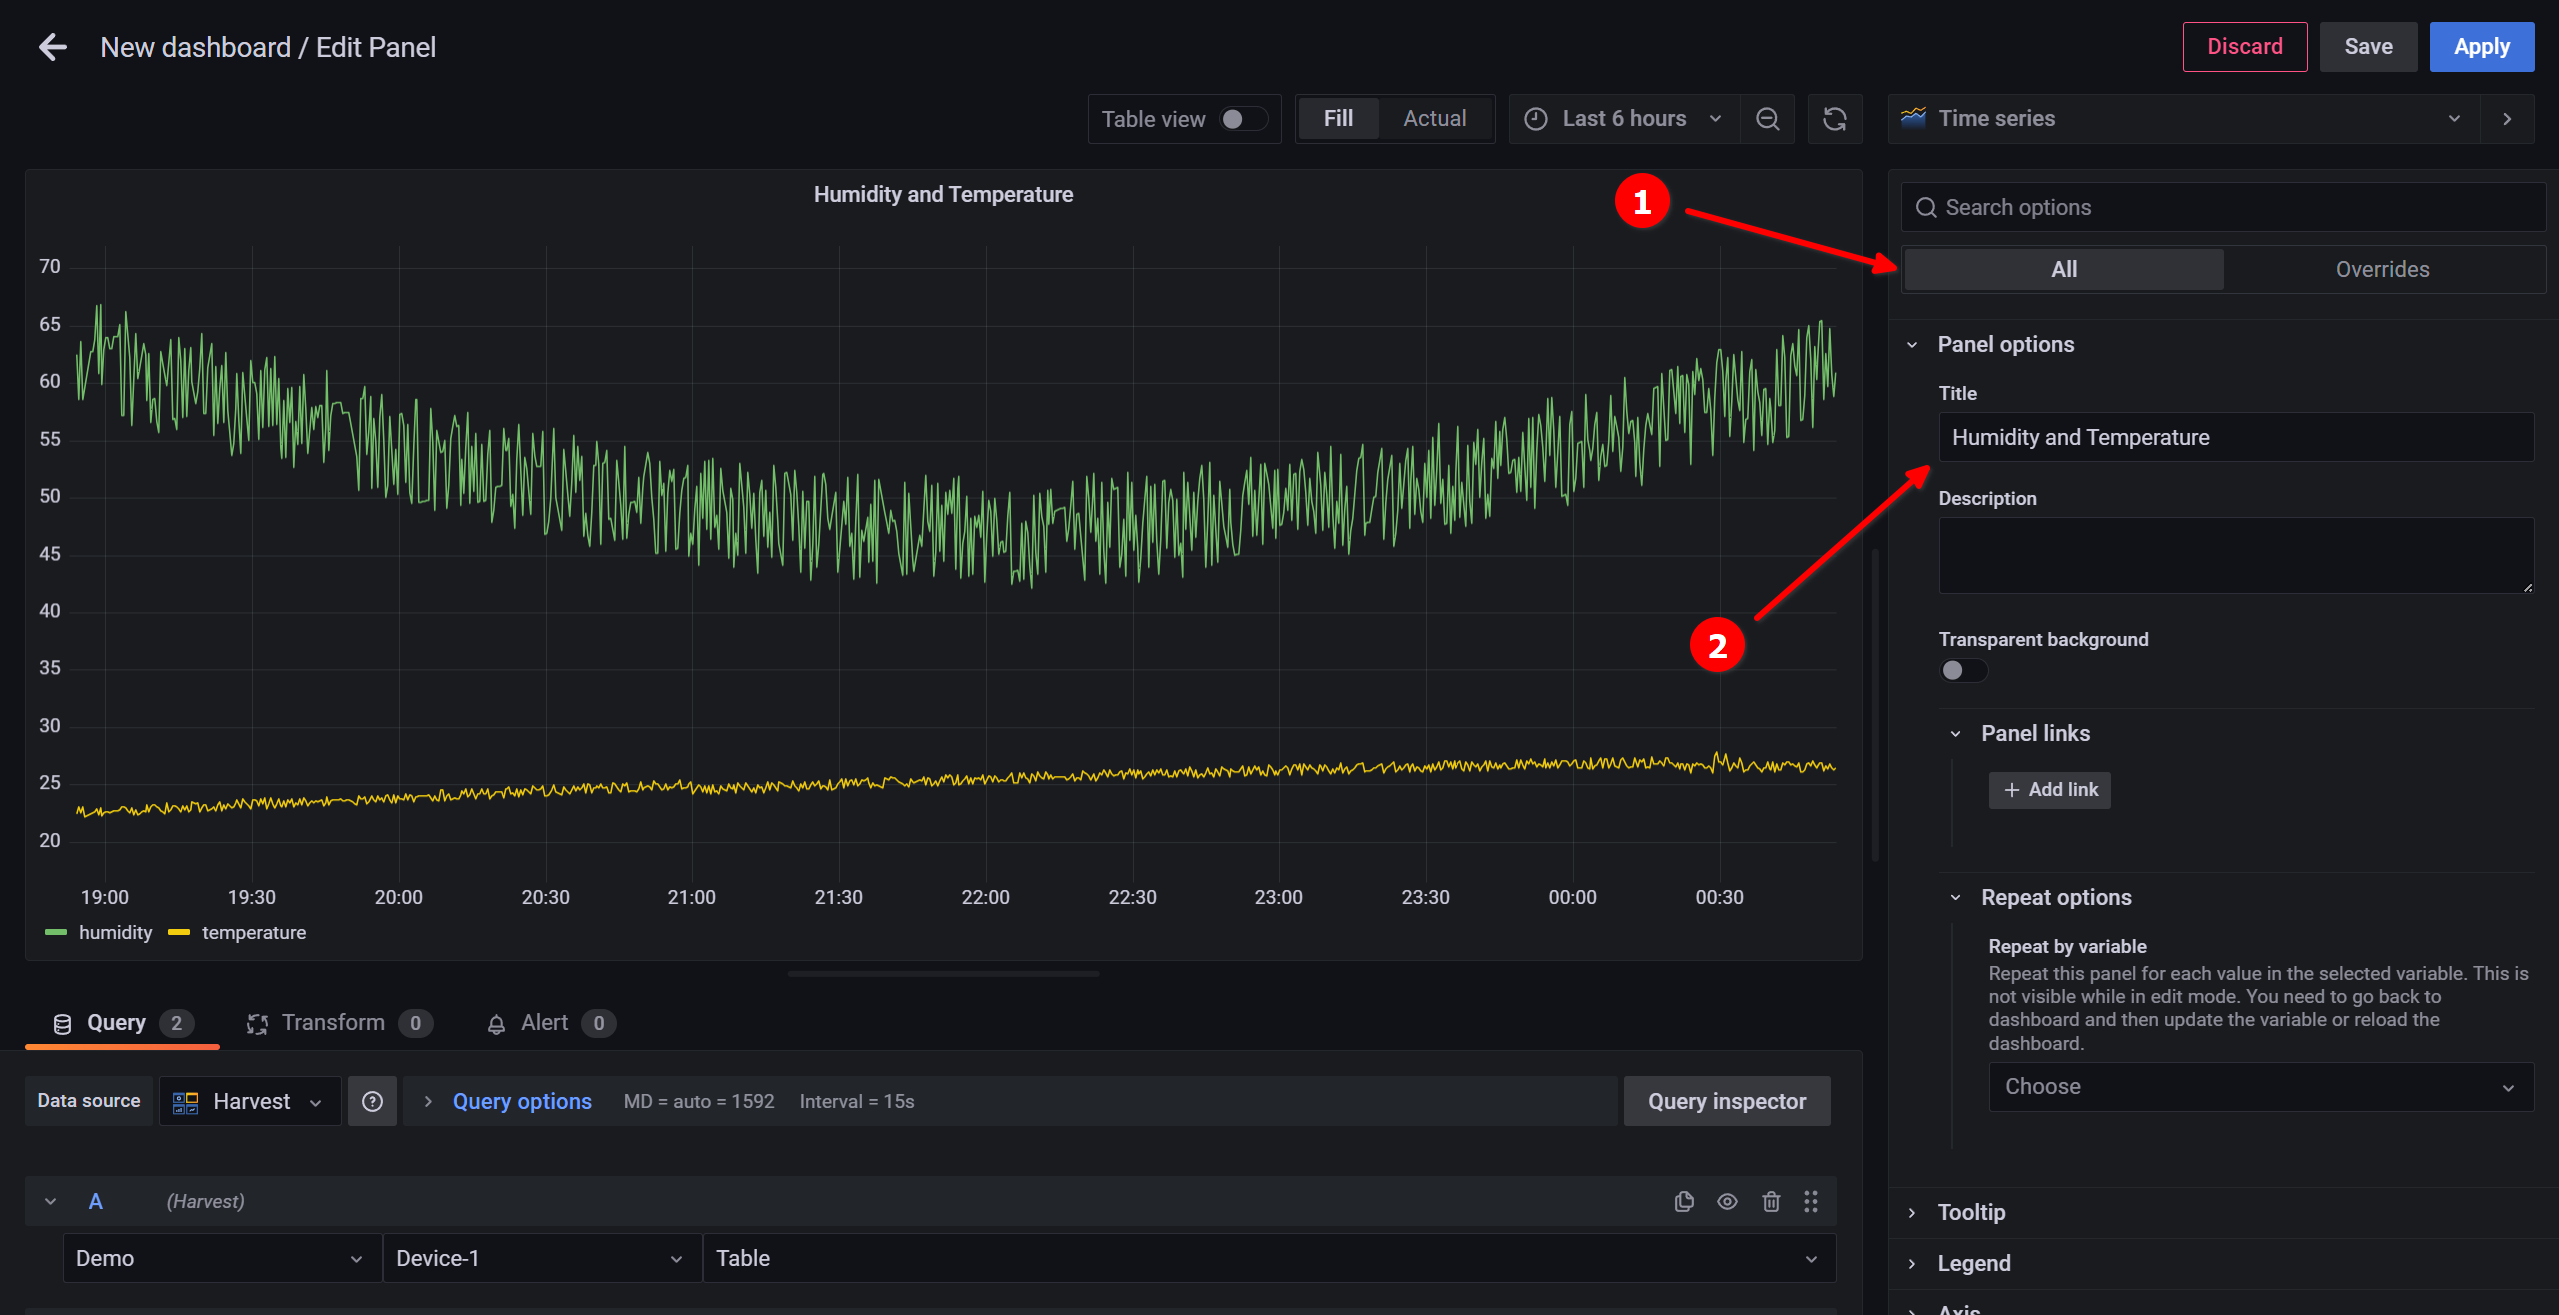Click the Apply button
This screenshot has width=2559, height=1315.
click(x=2481, y=47)
